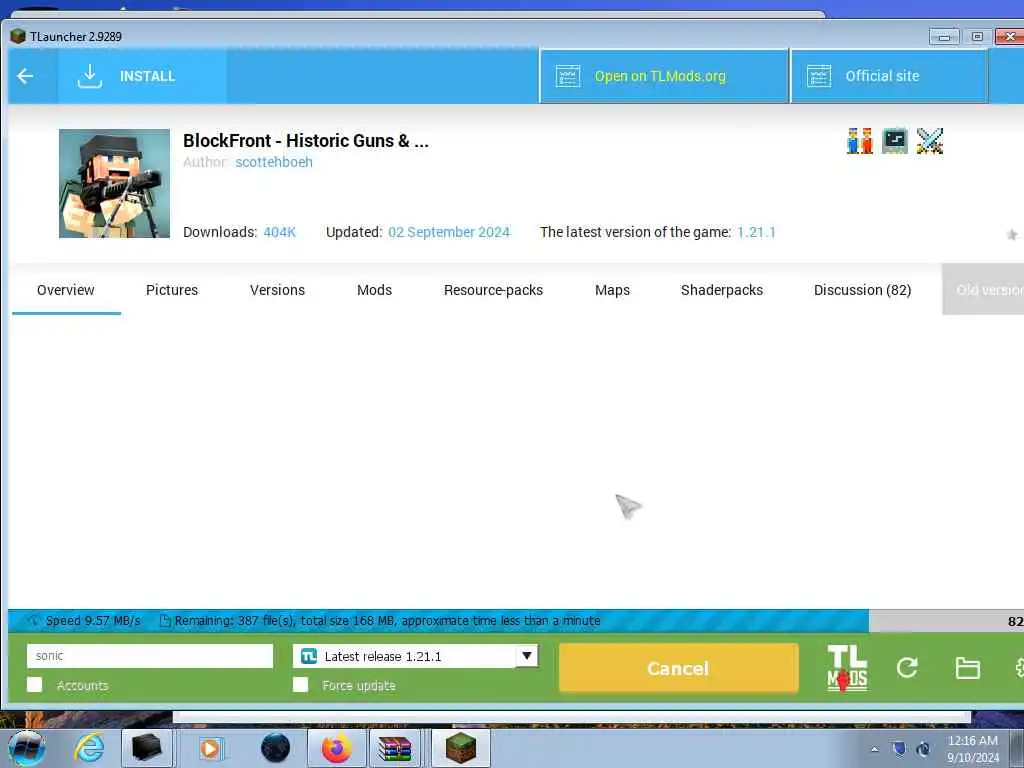Image resolution: width=1024 pixels, height=768 pixels.
Task: Open author scottehboeh's profile link
Action: [274, 162]
